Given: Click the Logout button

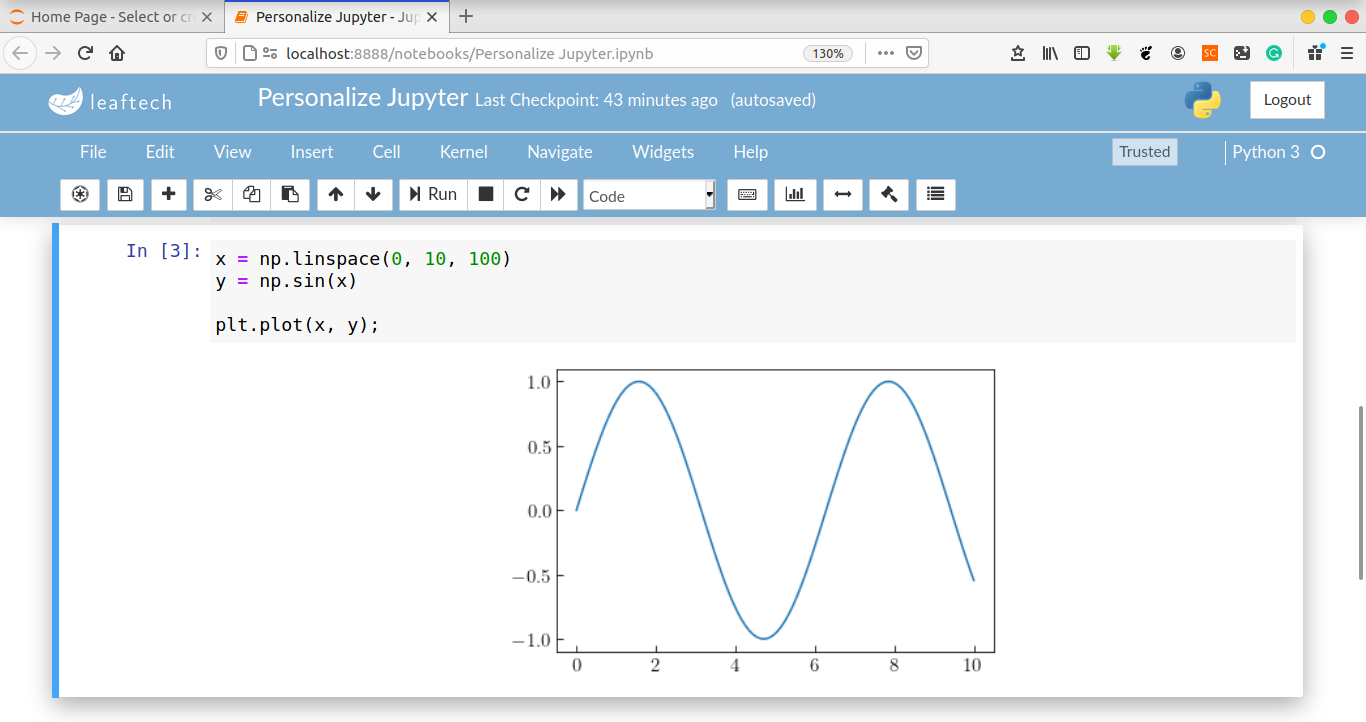Looking at the screenshot, I should tap(1287, 100).
